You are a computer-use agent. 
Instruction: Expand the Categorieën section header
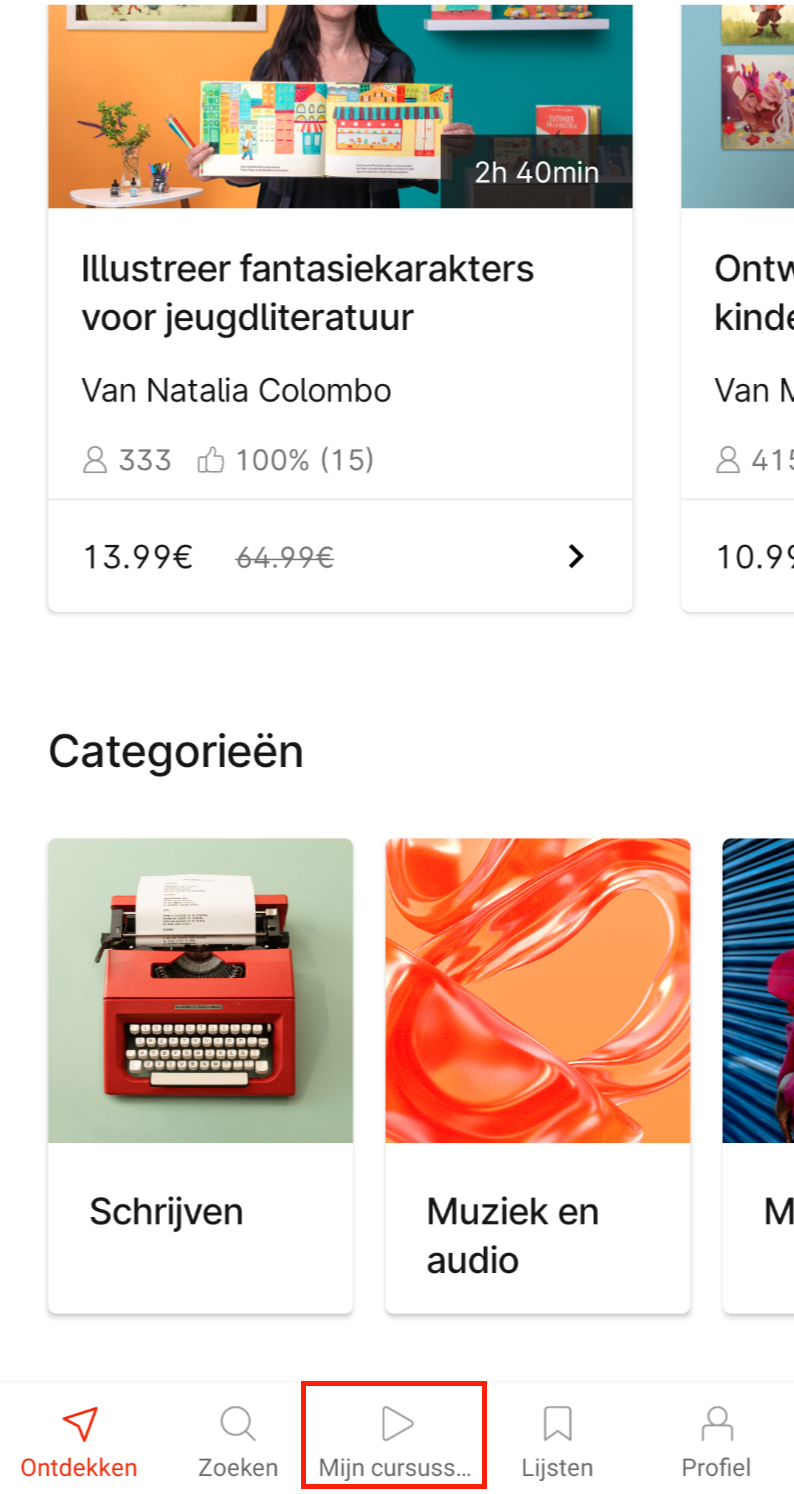pyautogui.click(x=177, y=751)
